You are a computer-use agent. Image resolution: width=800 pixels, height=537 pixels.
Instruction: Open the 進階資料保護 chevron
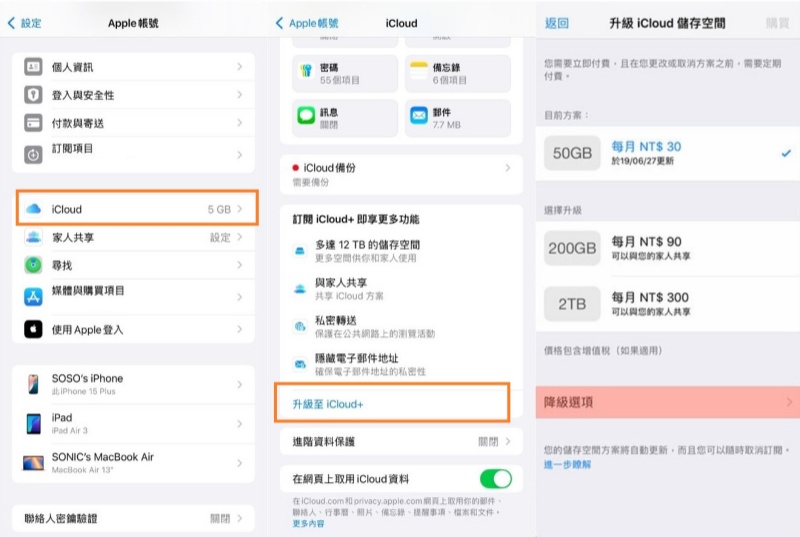click(507, 442)
